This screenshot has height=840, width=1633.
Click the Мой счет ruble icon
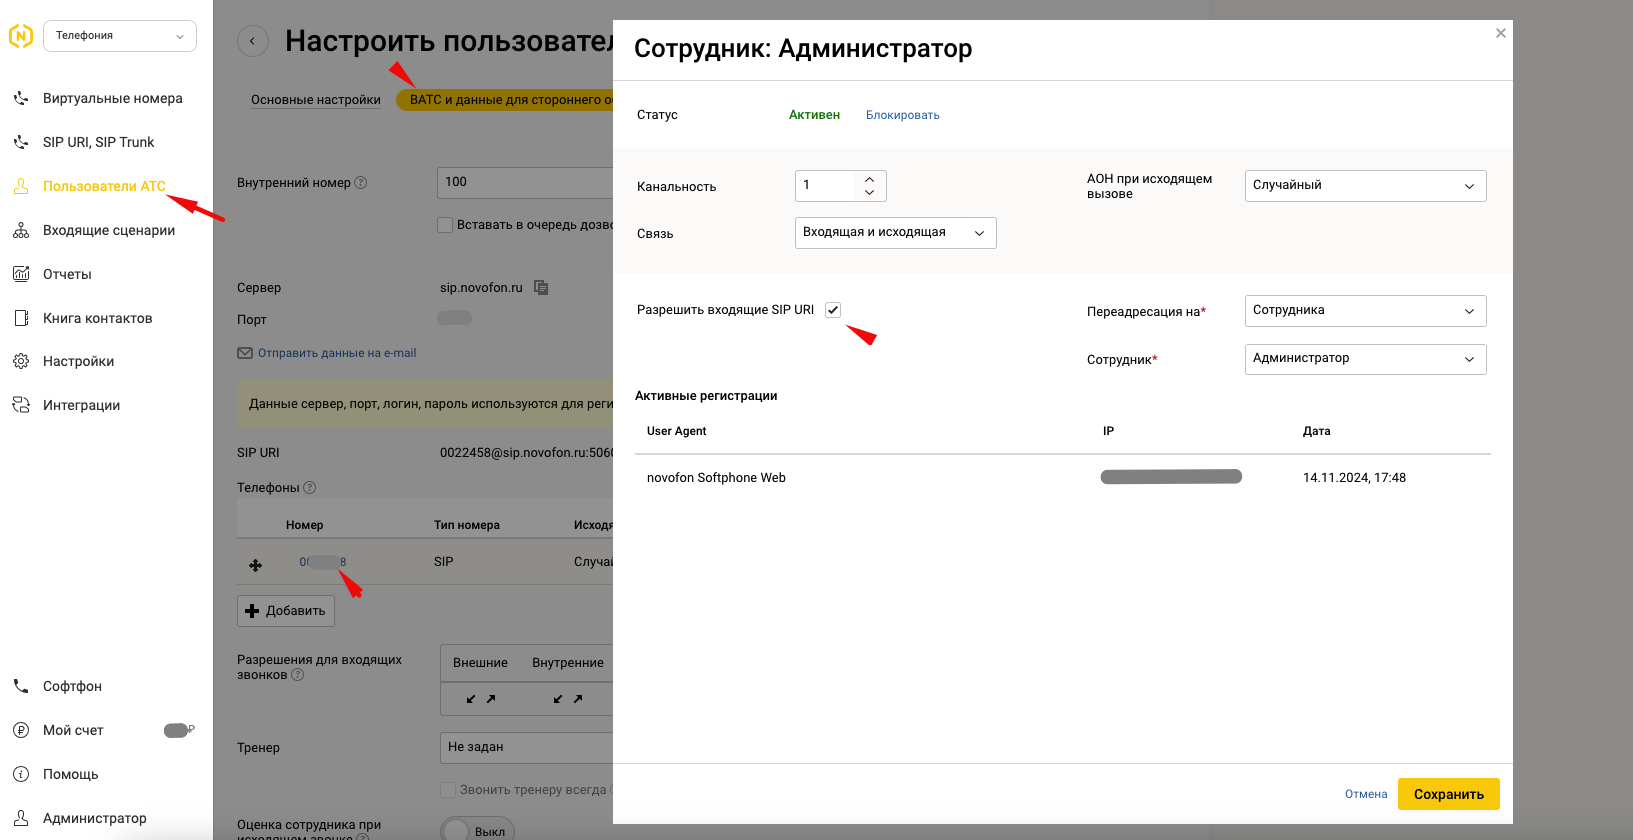pyautogui.click(x=21, y=730)
